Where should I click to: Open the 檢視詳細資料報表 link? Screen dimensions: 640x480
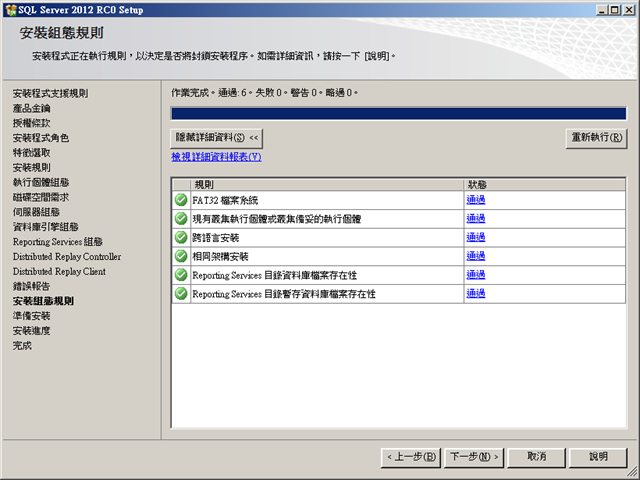[x=216, y=157]
